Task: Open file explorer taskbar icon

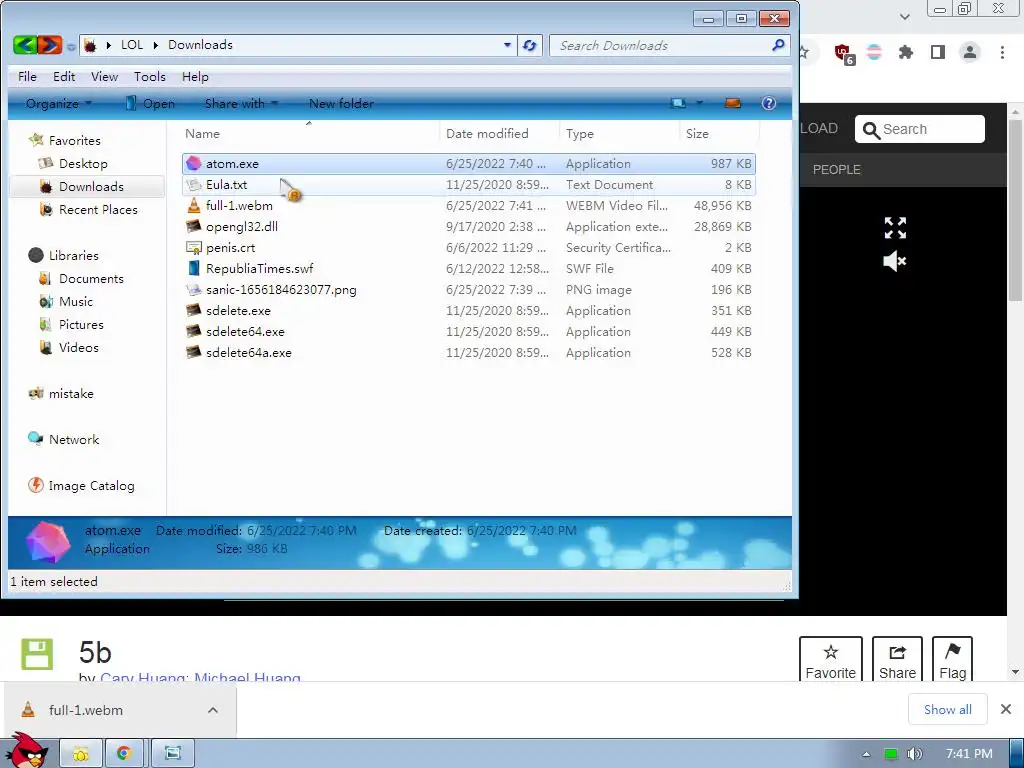Action: point(81,754)
